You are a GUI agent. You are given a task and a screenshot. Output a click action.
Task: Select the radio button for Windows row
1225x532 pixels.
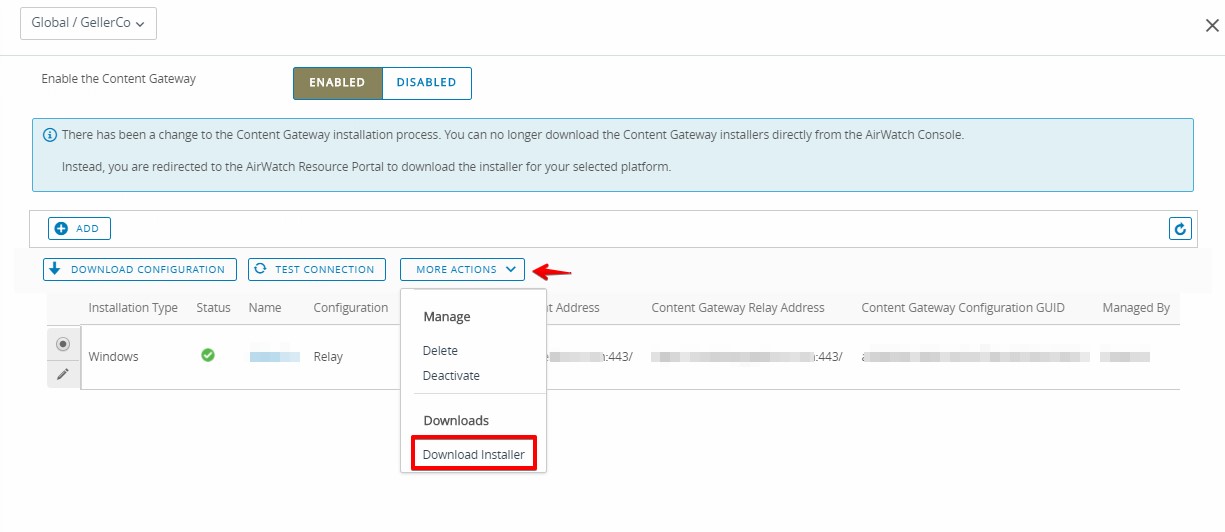coord(63,344)
